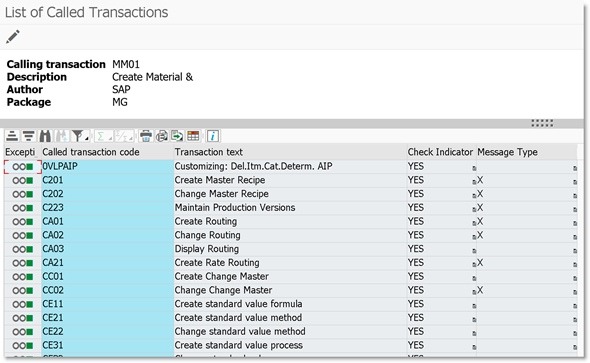Click the 'Create Material &' description value
The width and height of the screenshot is (590, 363).
[152, 77]
